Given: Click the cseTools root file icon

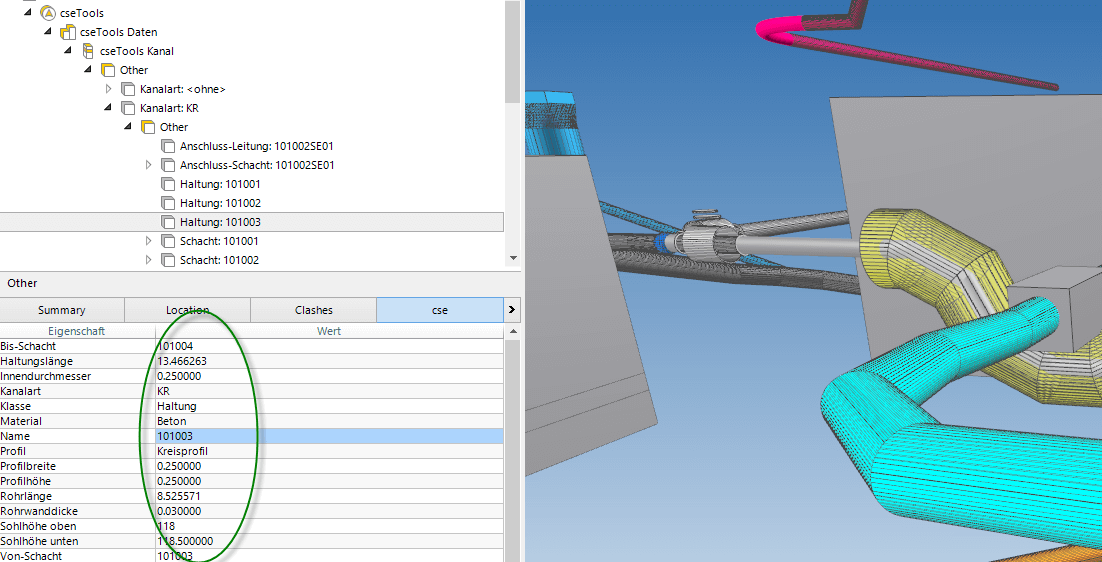Looking at the screenshot, I should point(48,13).
